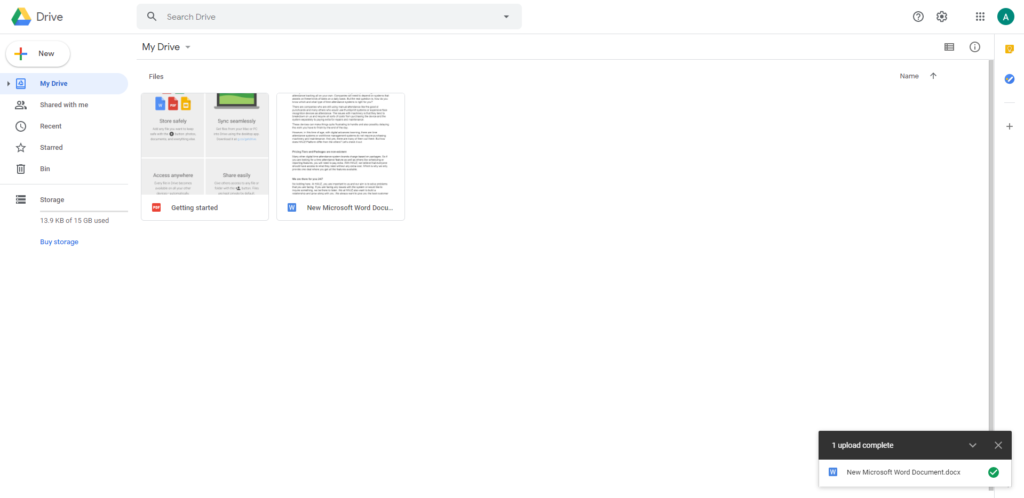Show file details info panel

[x=975, y=47]
